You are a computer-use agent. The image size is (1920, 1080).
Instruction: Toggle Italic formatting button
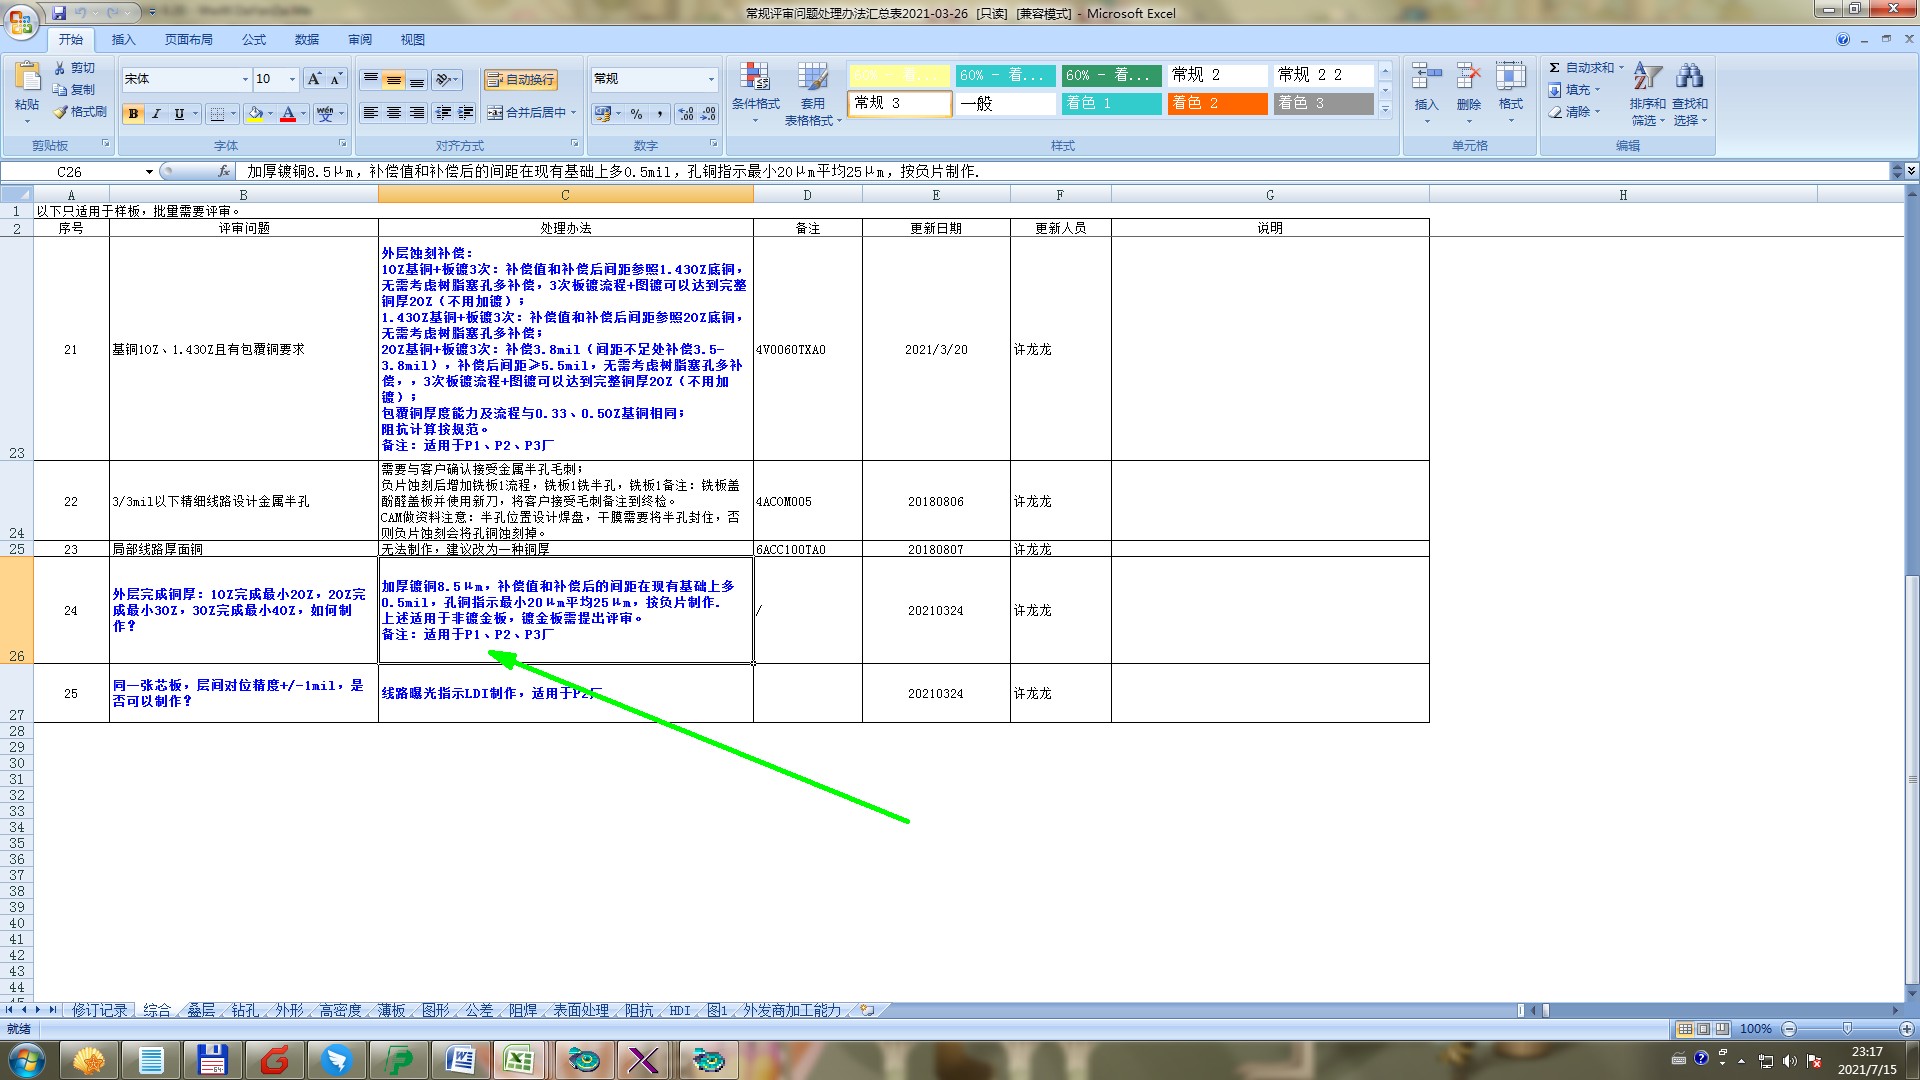156,114
